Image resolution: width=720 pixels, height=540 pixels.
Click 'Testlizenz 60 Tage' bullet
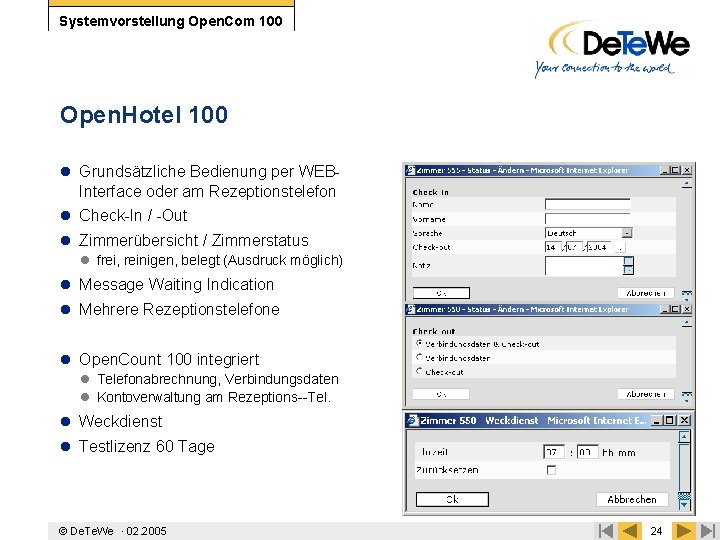pyautogui.click(x=146, y=446)
